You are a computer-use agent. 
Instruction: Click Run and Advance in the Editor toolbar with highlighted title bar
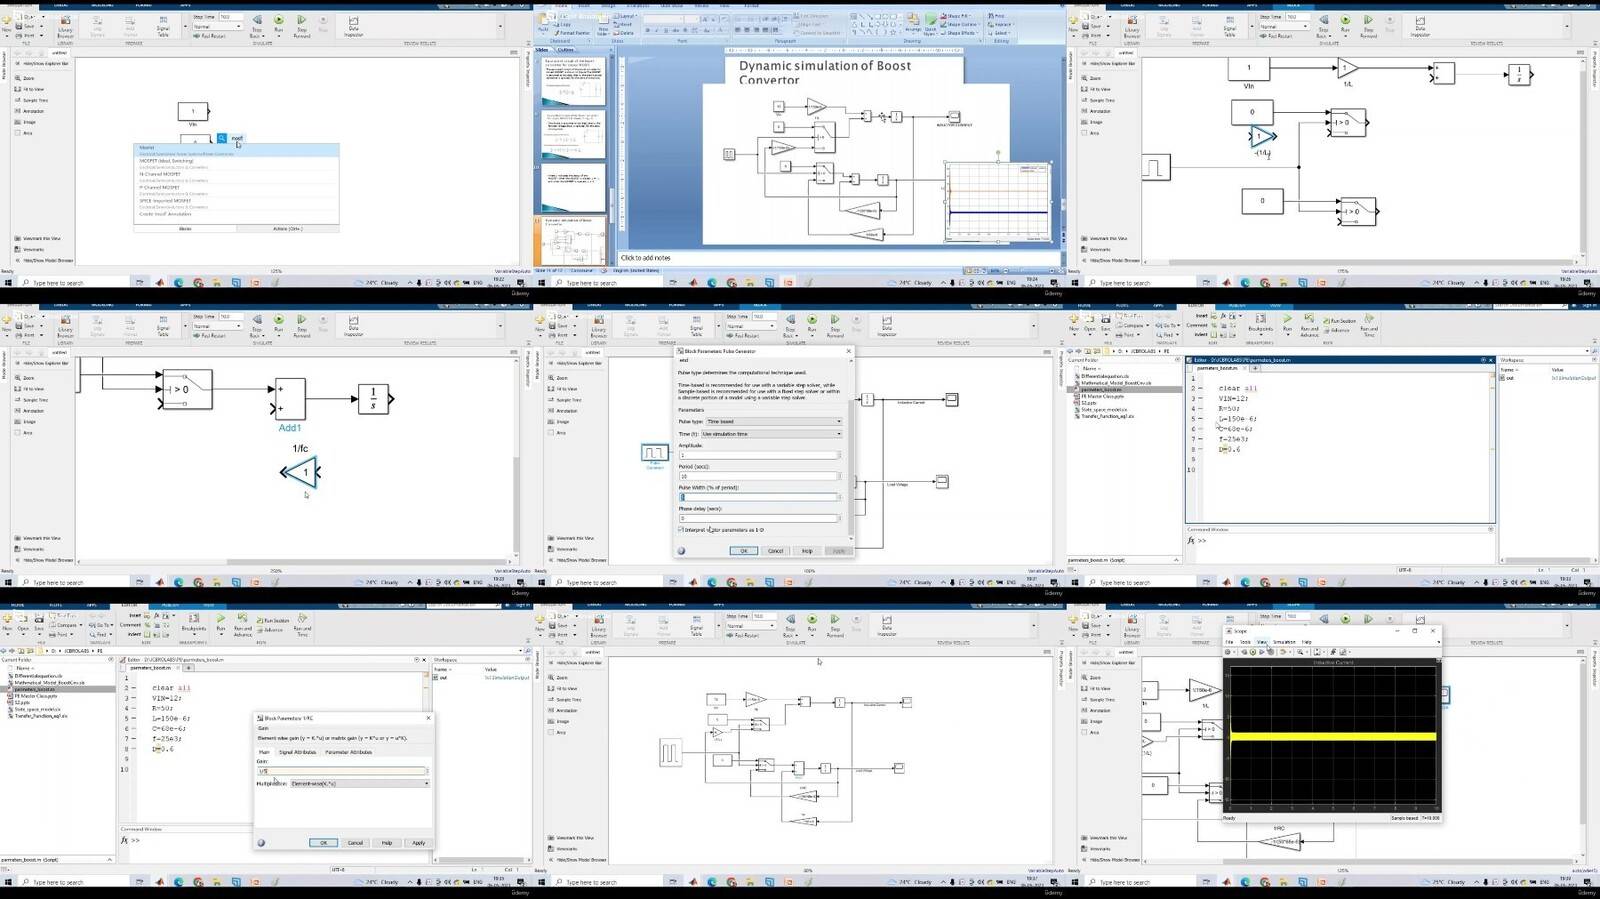click(x=1310, y=324)
